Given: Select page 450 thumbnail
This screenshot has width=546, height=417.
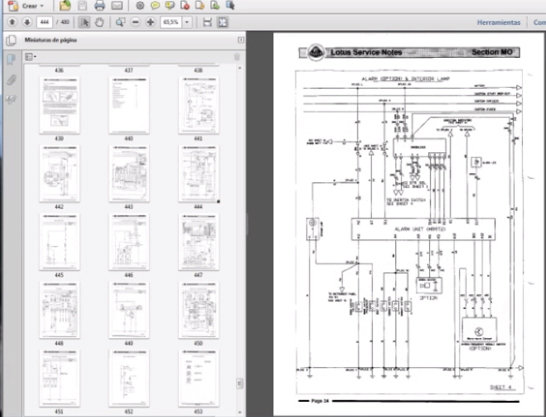Looking at the screenshot, I should click(198, 310).
